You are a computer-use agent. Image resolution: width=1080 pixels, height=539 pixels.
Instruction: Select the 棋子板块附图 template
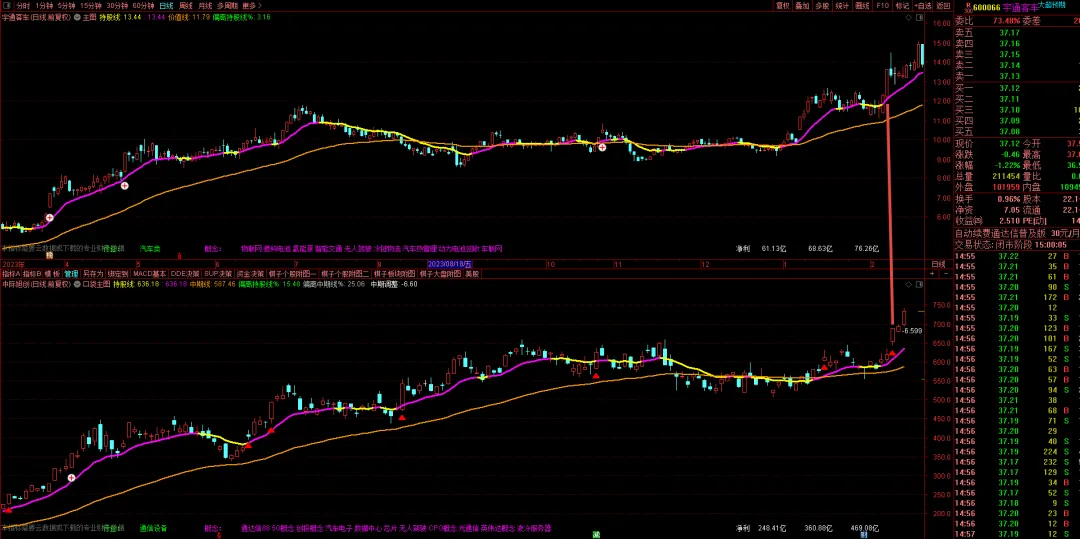[x=395, y=273]
